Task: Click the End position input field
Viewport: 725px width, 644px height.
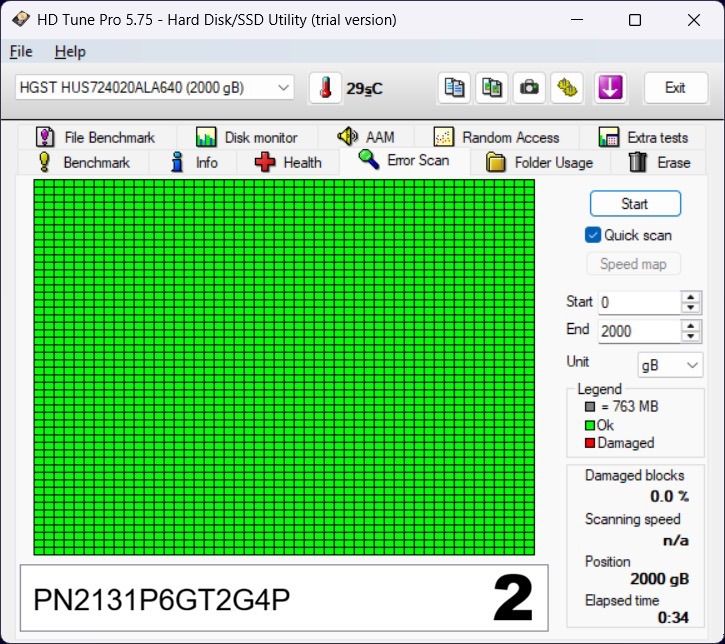Action: [x=639, y=331]
